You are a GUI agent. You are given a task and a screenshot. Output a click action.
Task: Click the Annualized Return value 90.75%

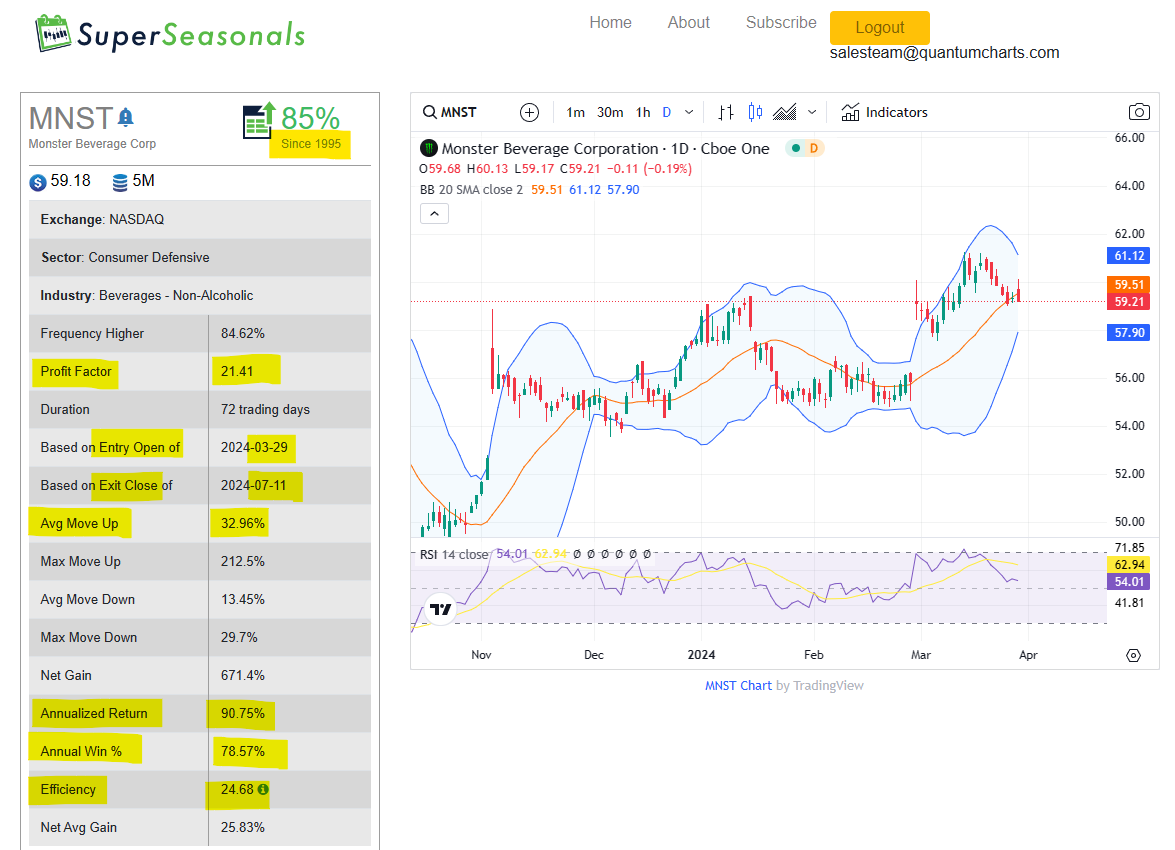pyautogui.click(x=243, y=714)
